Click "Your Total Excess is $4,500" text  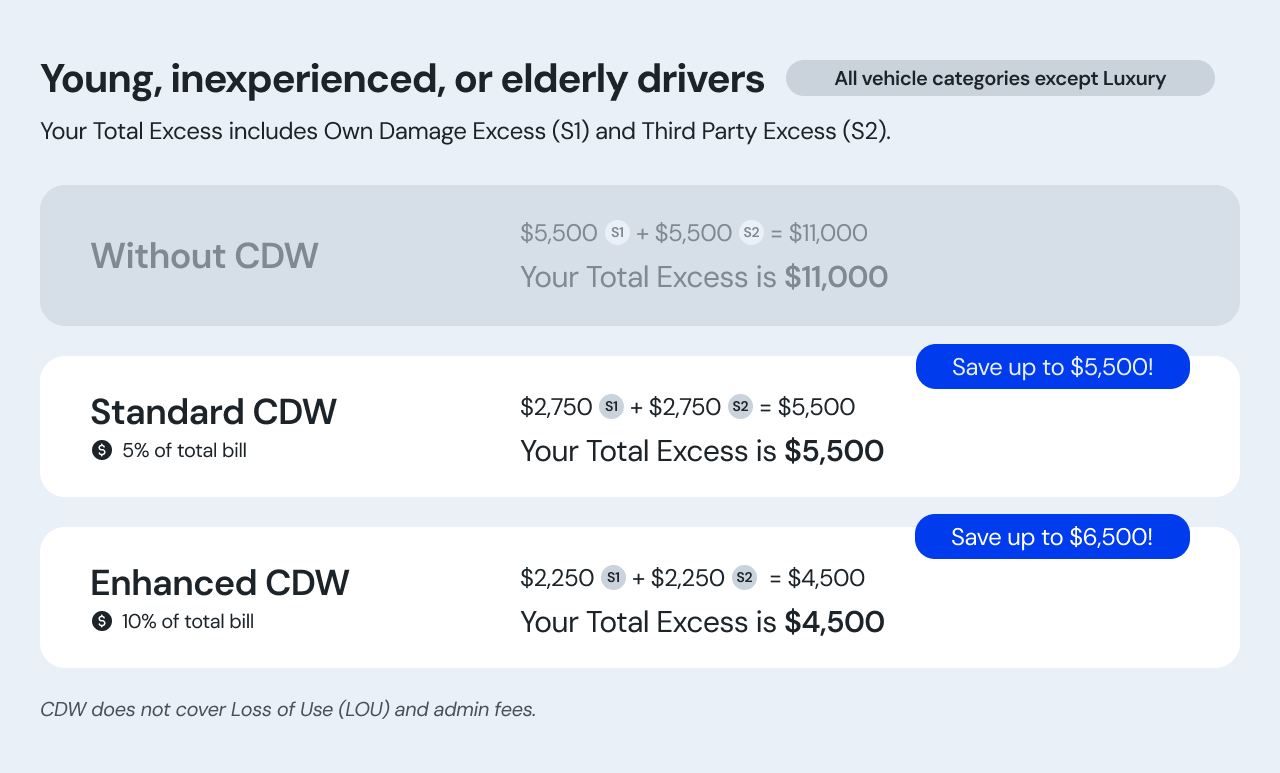pos(702,622)
